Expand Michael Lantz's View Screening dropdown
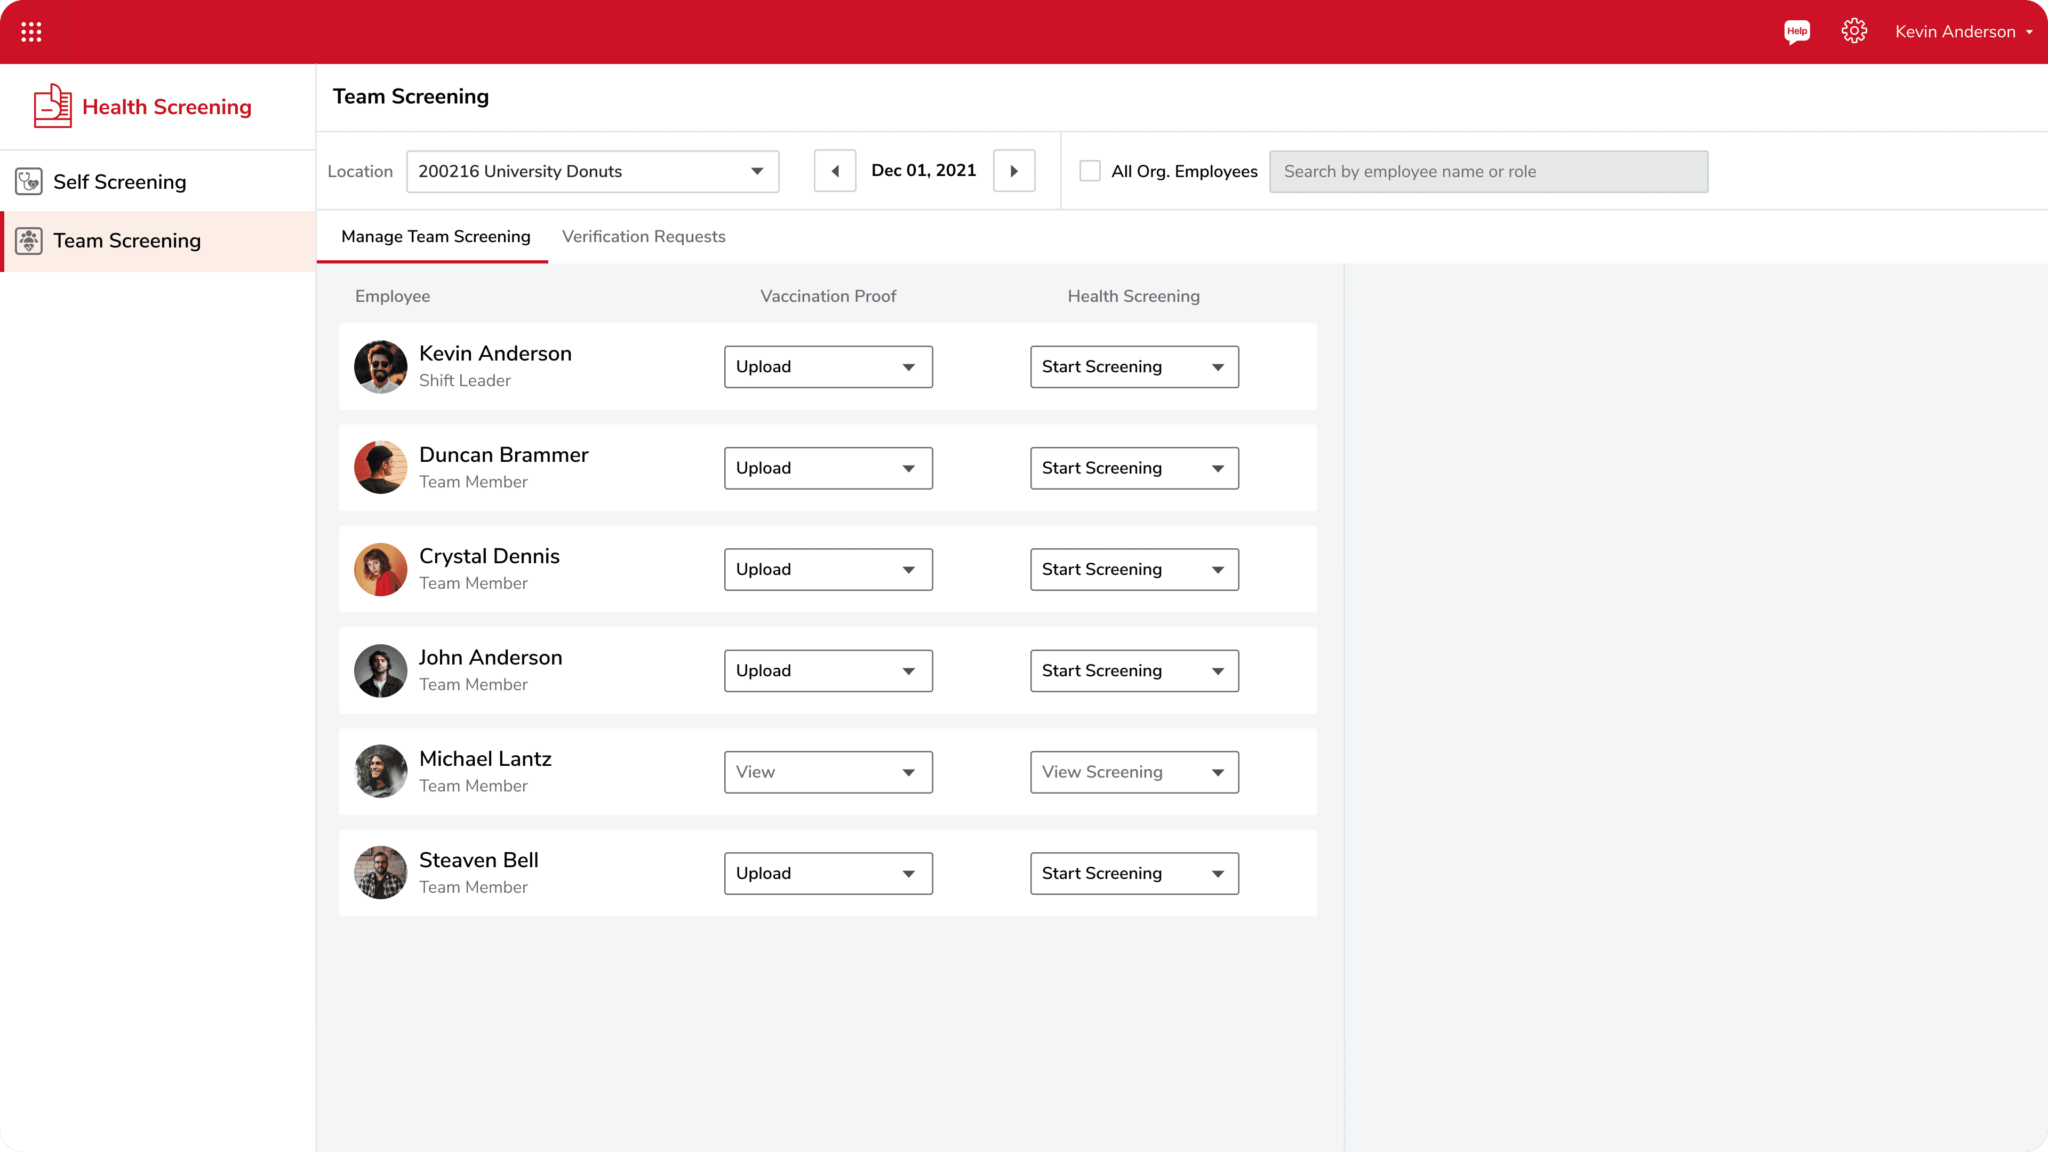The image size is (2048, 1152). 1133,772
